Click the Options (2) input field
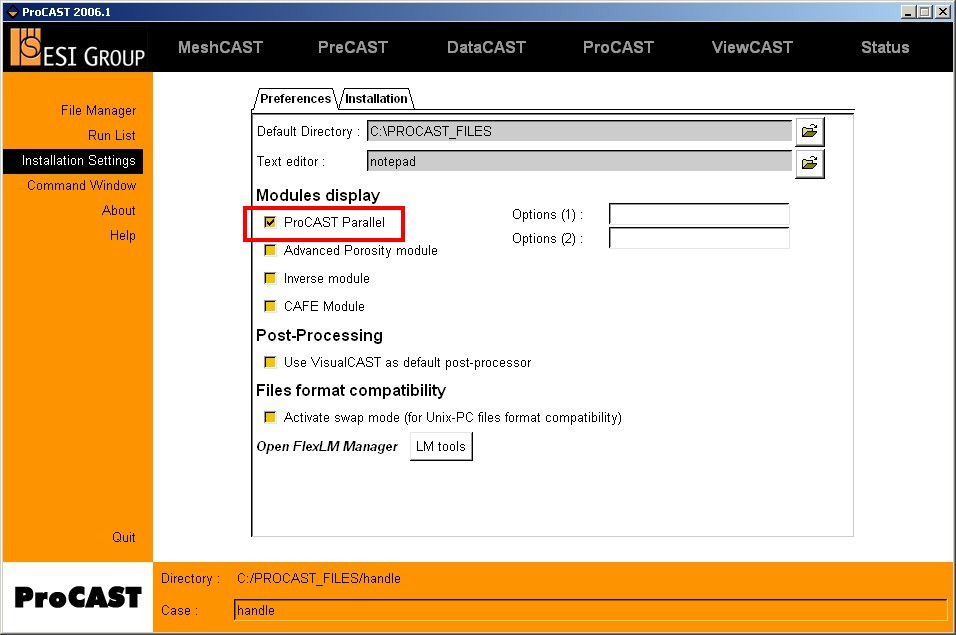Image resolution: width=956 pixels, height=635 pixels. [699, 238]
